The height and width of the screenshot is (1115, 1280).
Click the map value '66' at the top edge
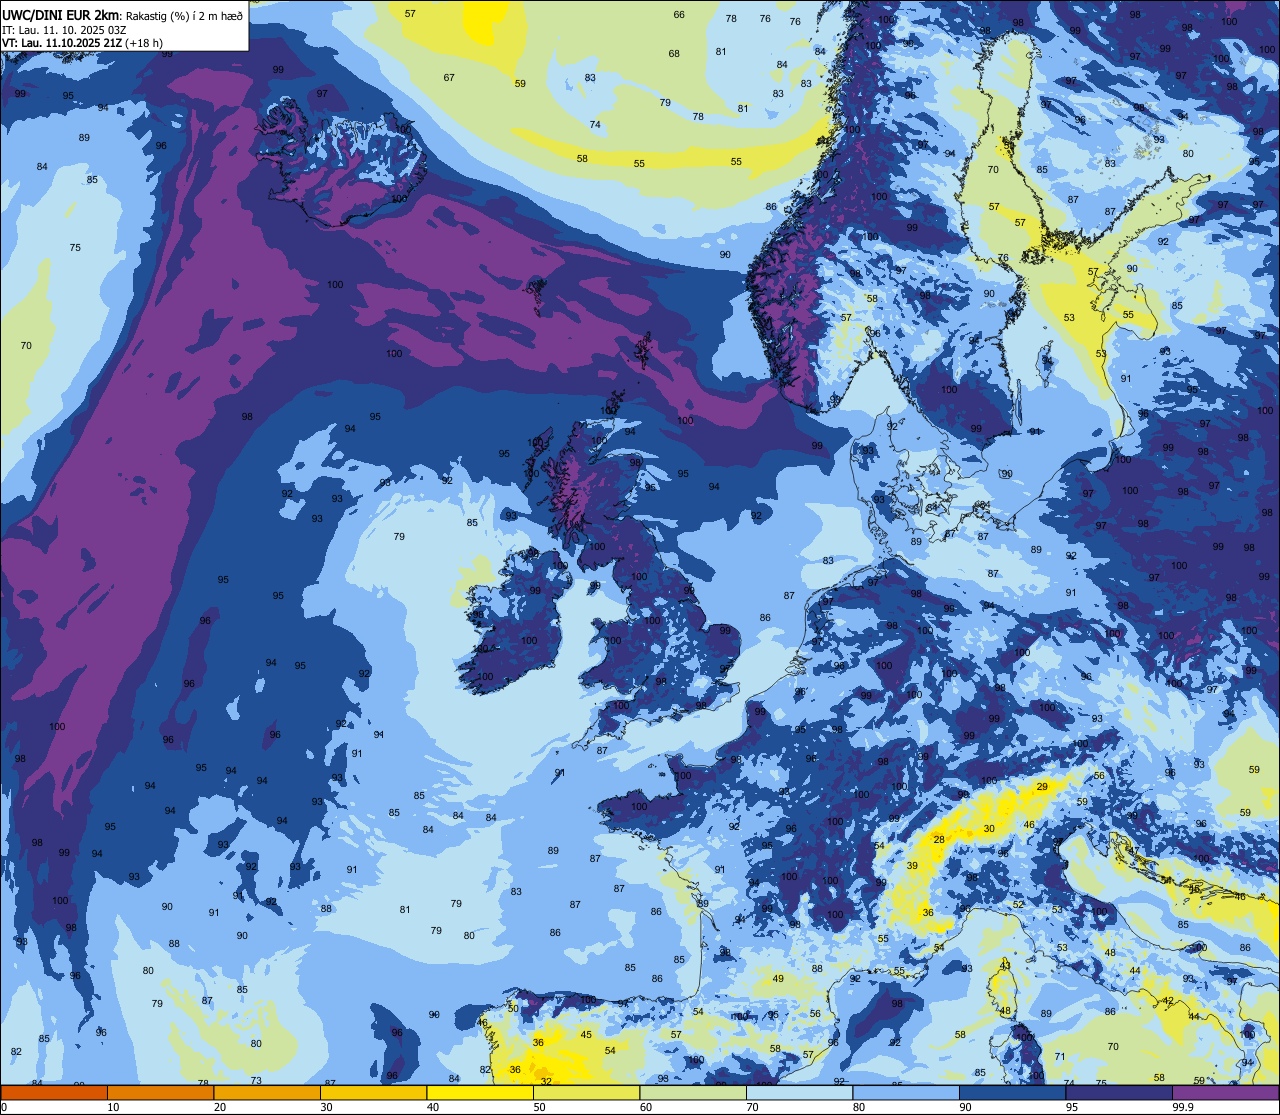[x=679, y=14]
